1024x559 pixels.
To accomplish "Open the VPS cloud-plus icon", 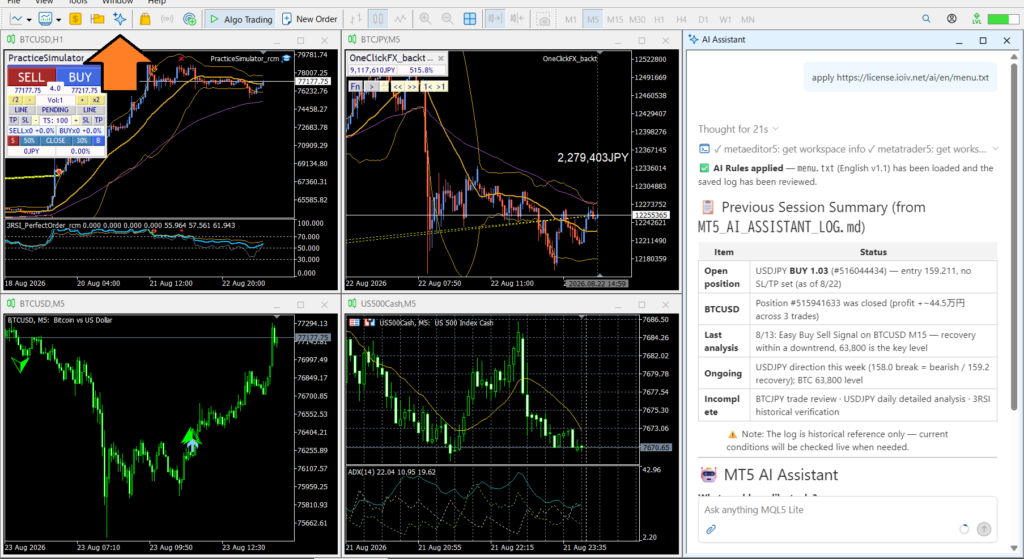I will point(189,19).
